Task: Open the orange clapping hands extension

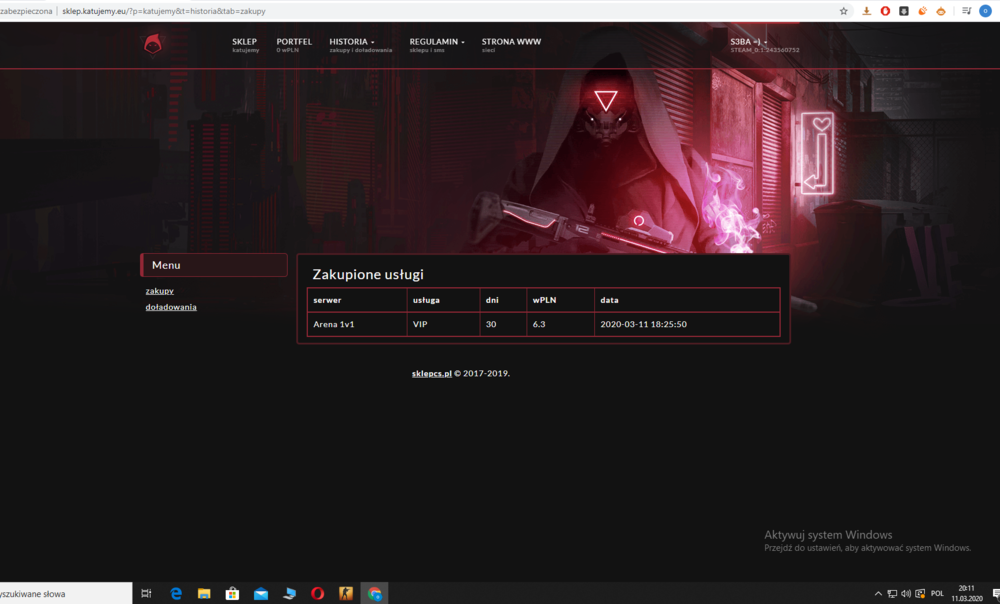Action: (922, 11)
